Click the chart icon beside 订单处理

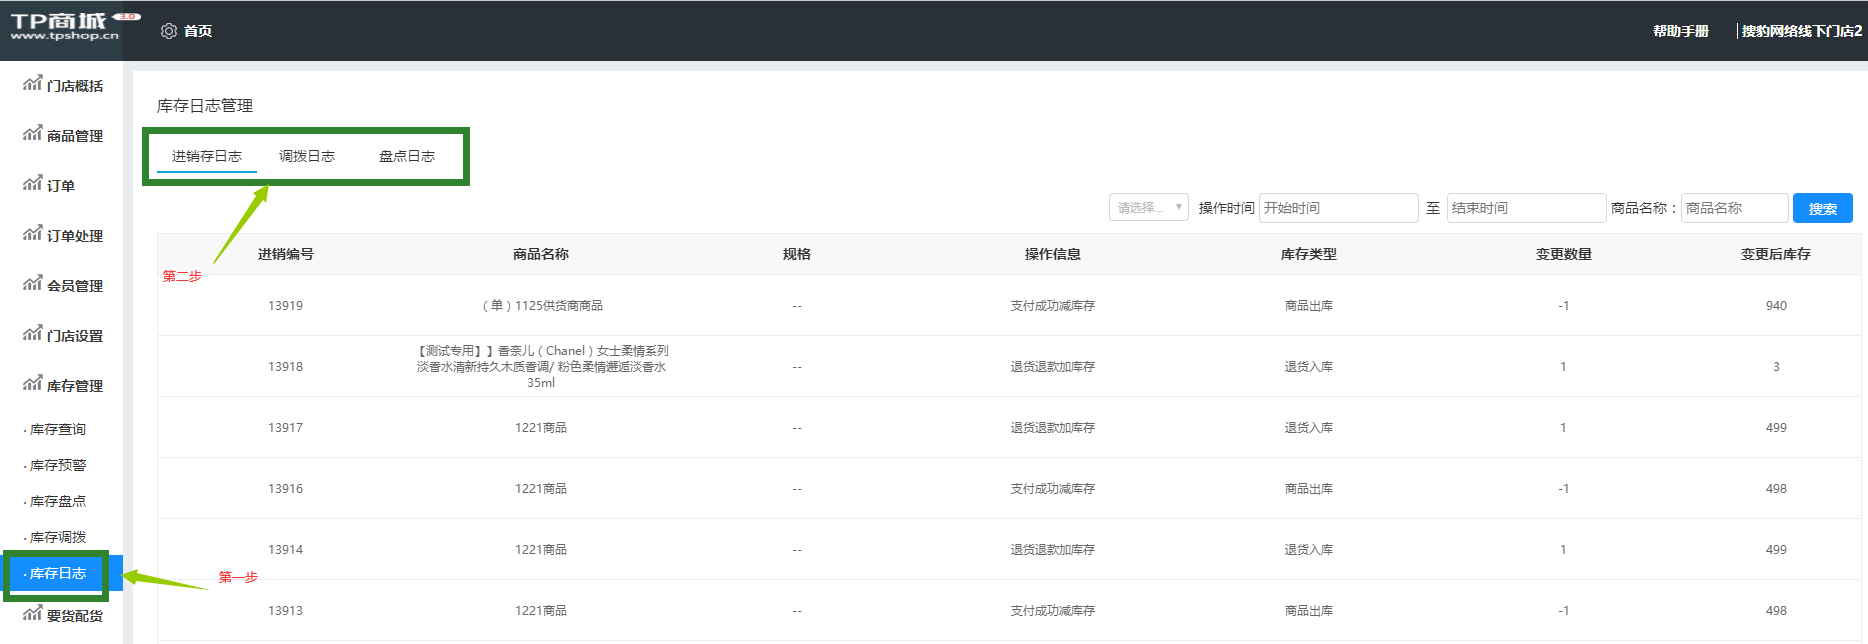click(33, 234)
